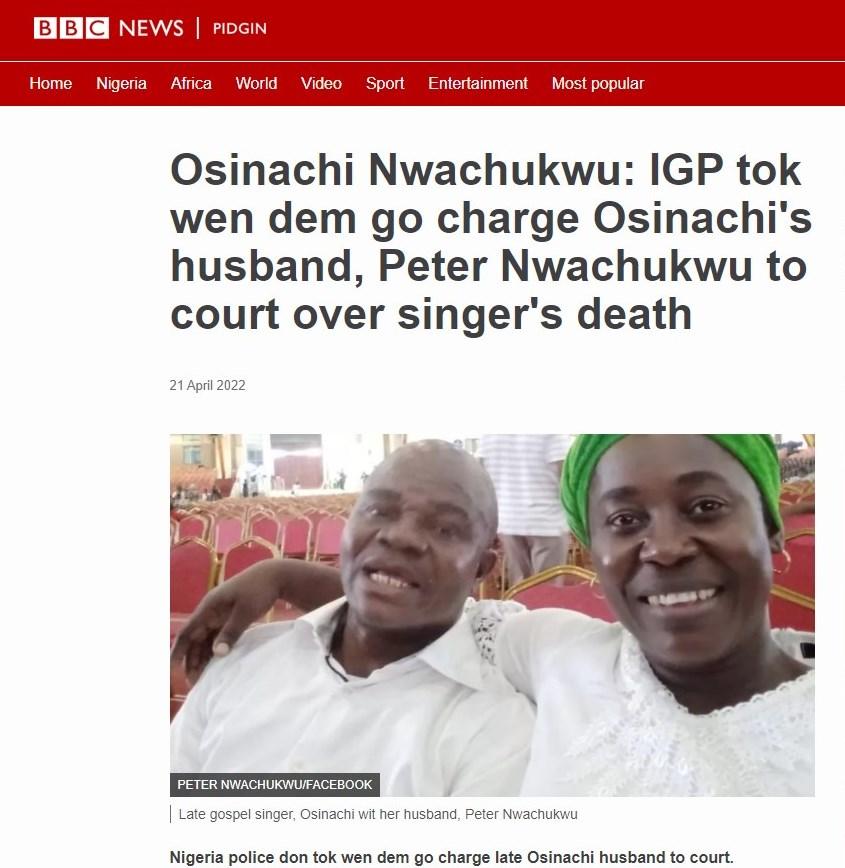Open the World news section
This screenshot has height=868, width=845.
coord(256,84)
